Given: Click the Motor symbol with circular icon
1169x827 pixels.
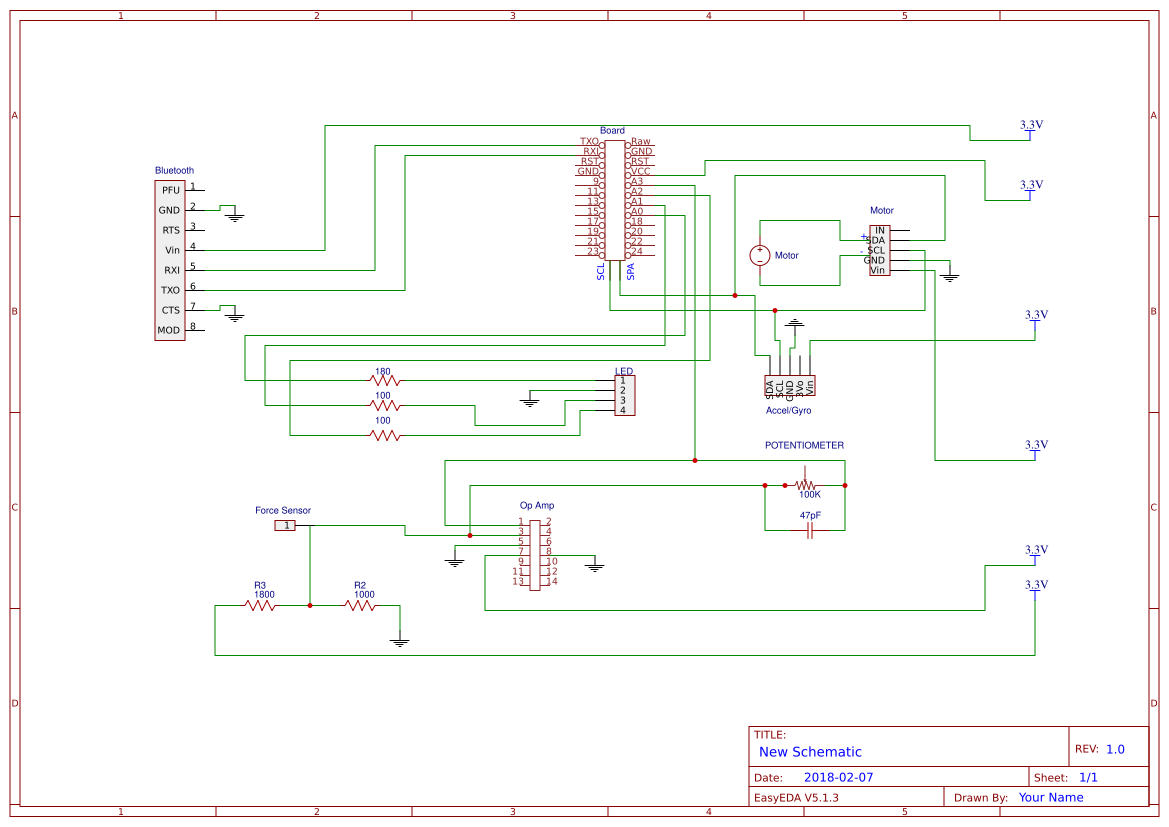Looking at the screenshot, I should 762,253.
